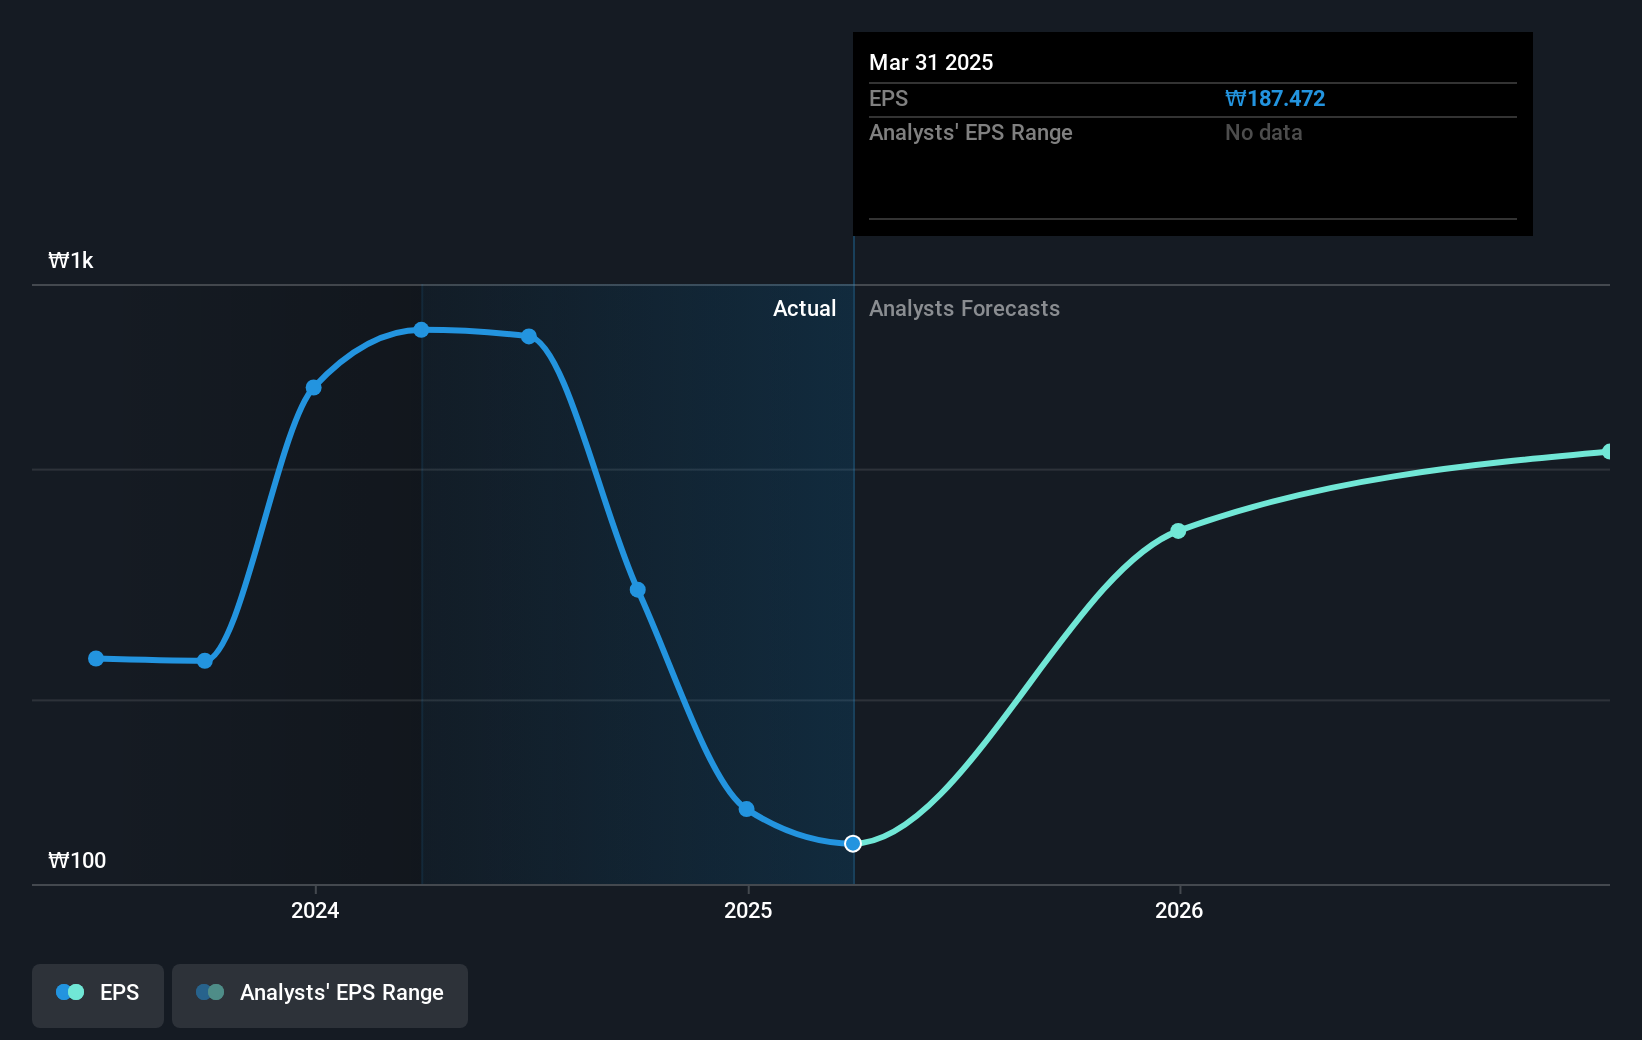Click the '₩100' y-axis label
The height and width of the screenshot is (1040, 1642).
coord(77,861)
